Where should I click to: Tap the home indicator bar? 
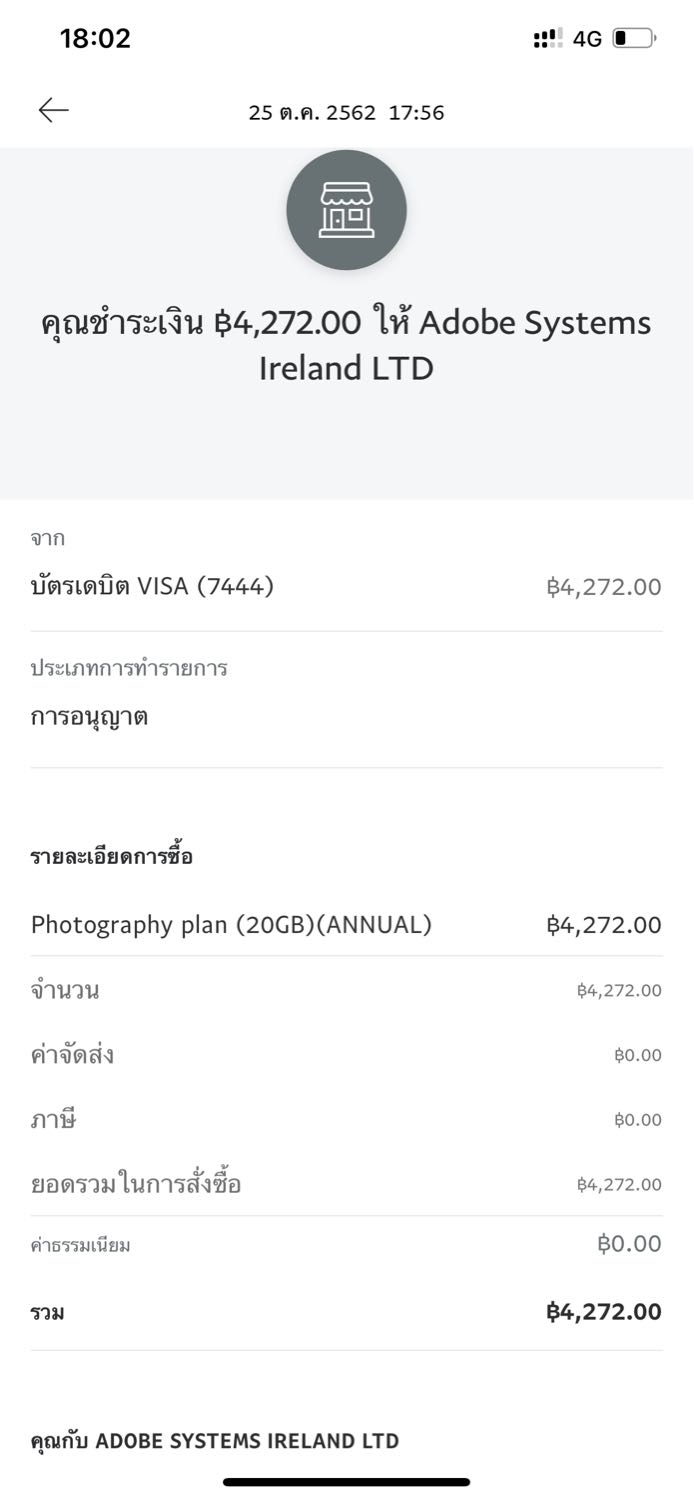click(x=346, y=1482)
